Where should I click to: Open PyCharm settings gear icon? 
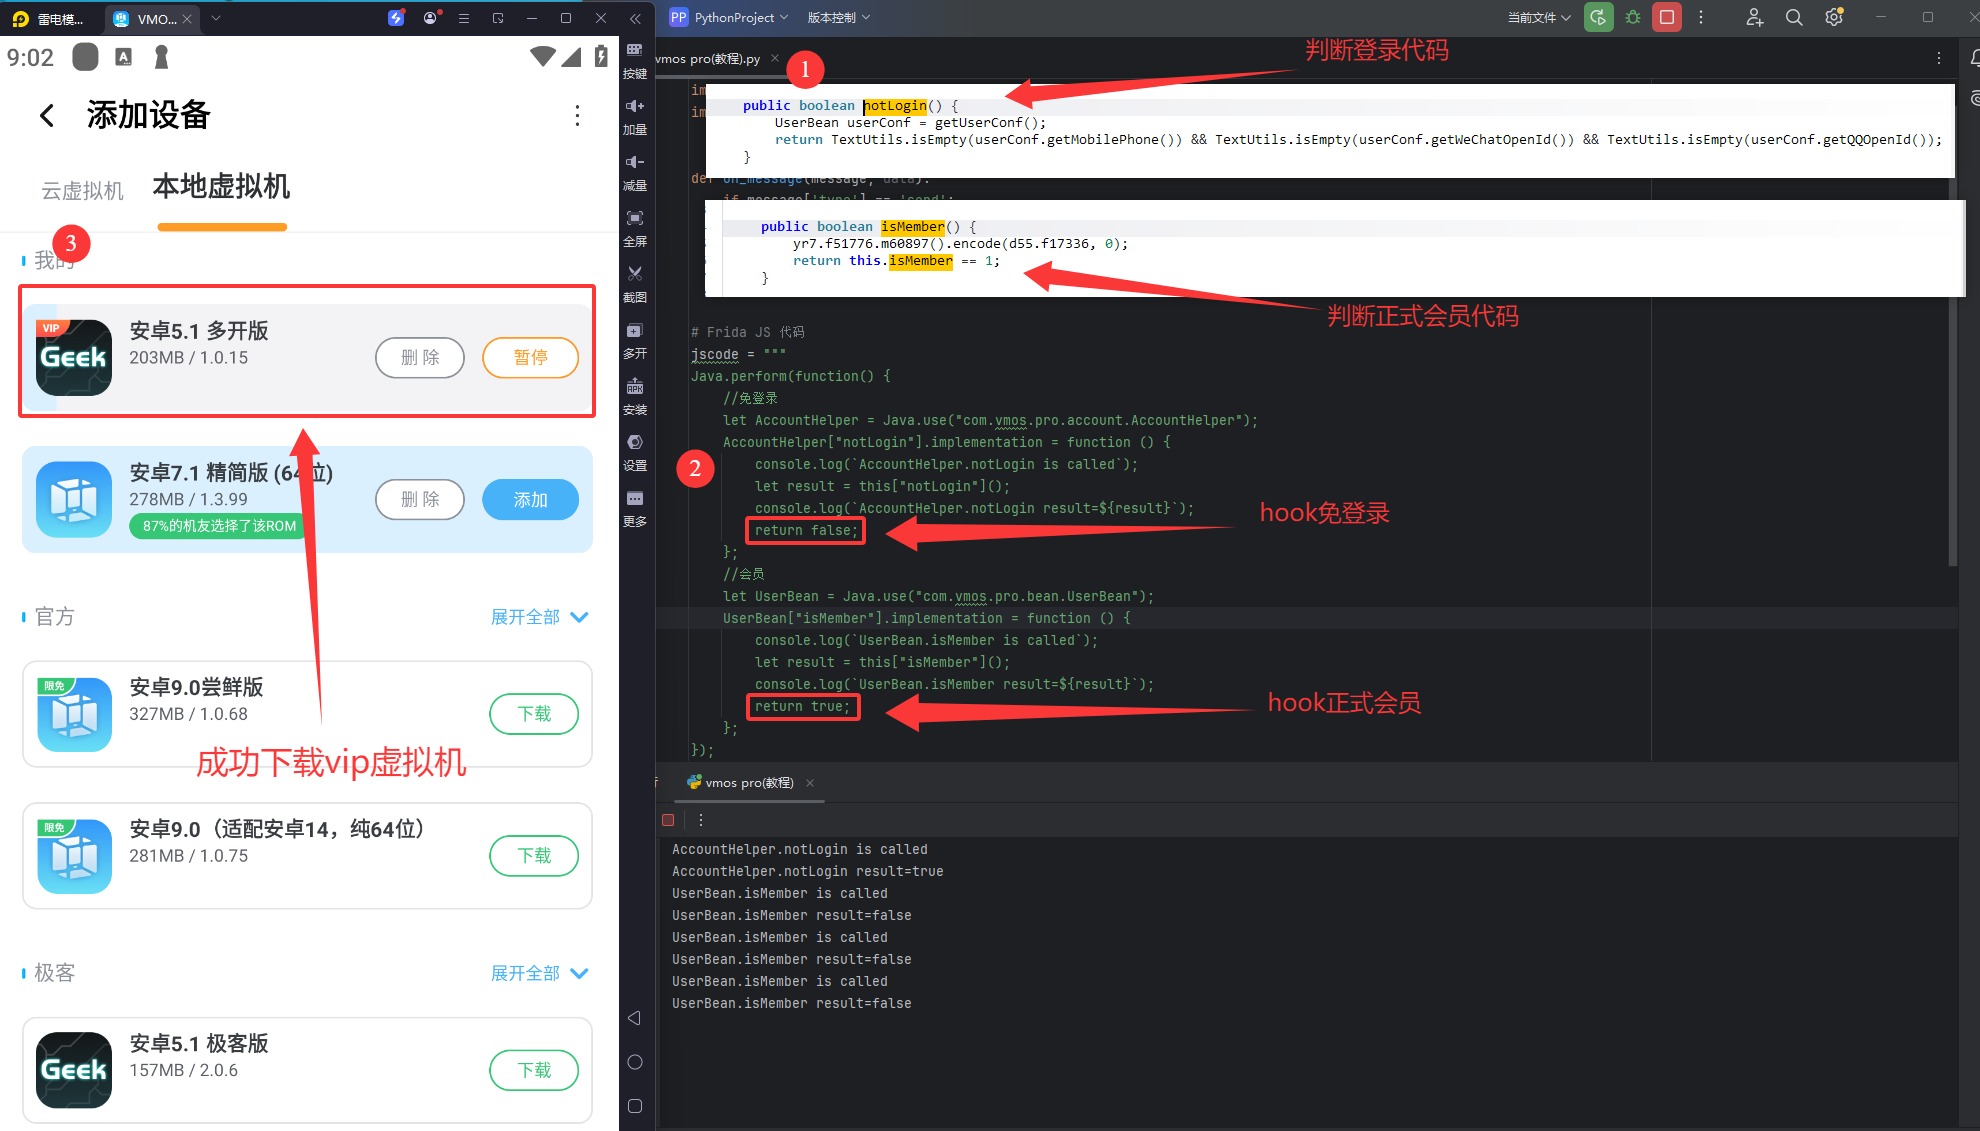click(1834, 17)
